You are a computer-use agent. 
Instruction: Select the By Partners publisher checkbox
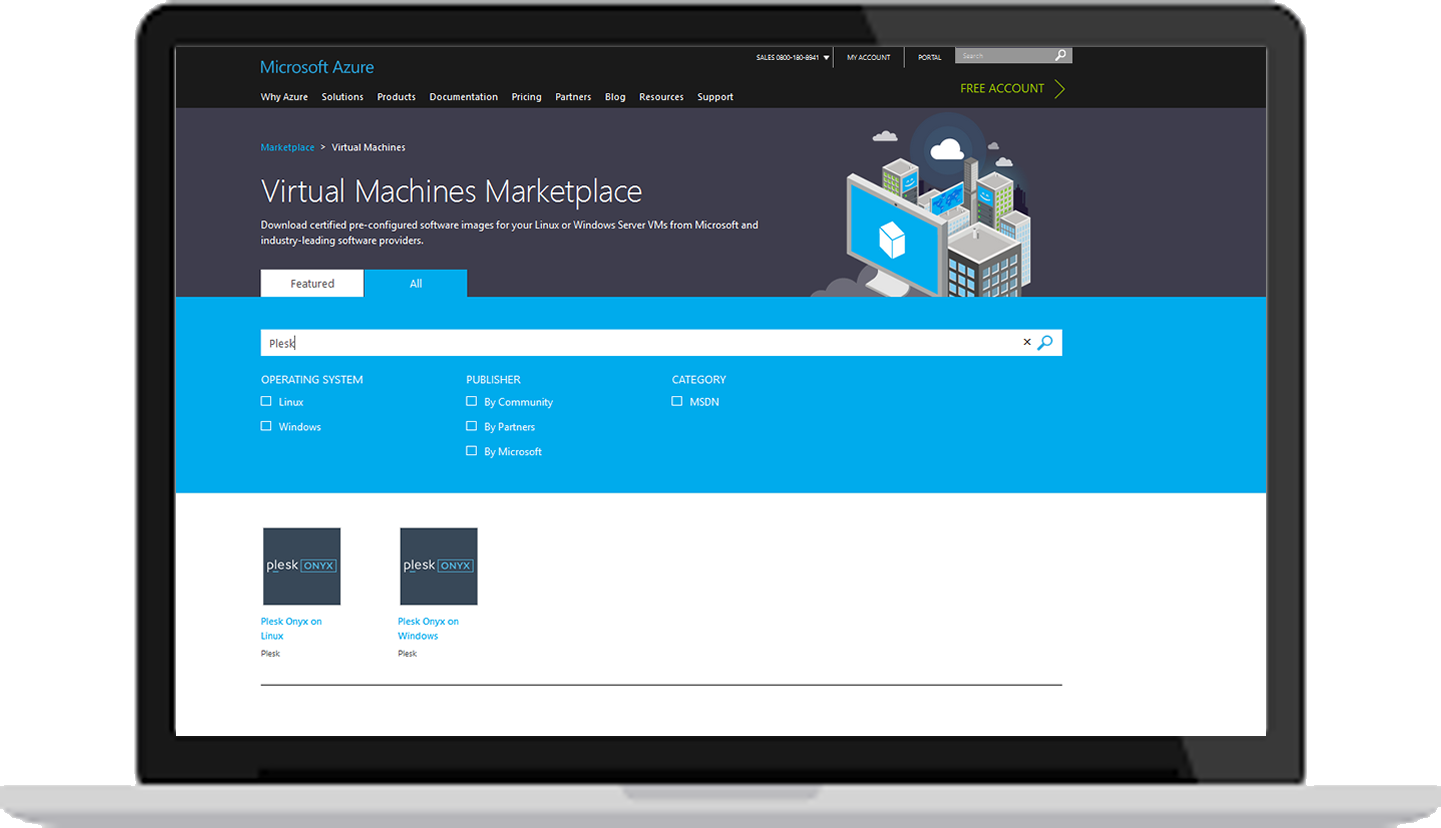(471, 426)
